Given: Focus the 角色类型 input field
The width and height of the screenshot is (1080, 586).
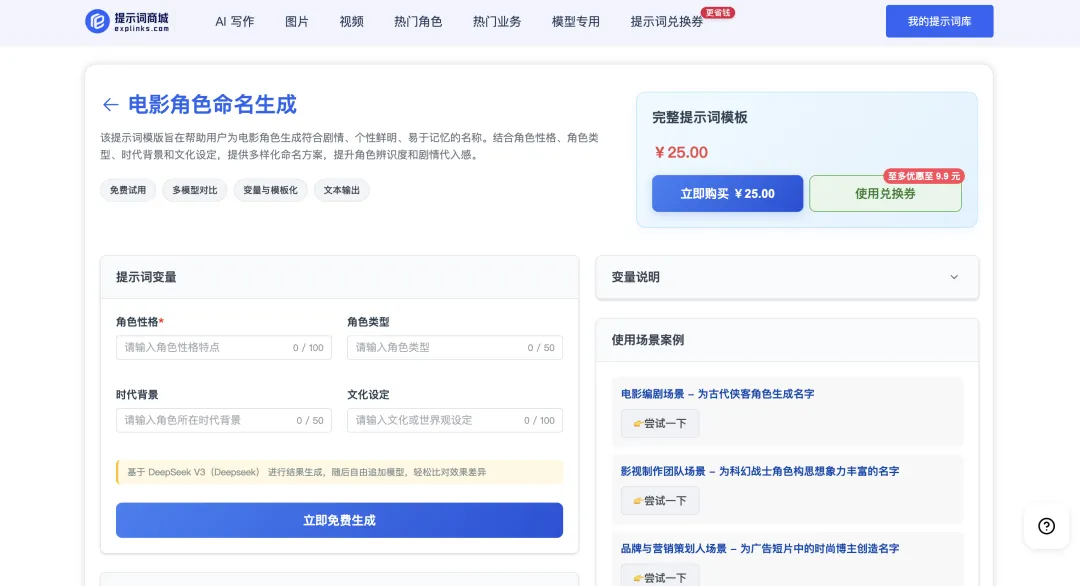Looking at the screenshot, I should click(455, 348).
